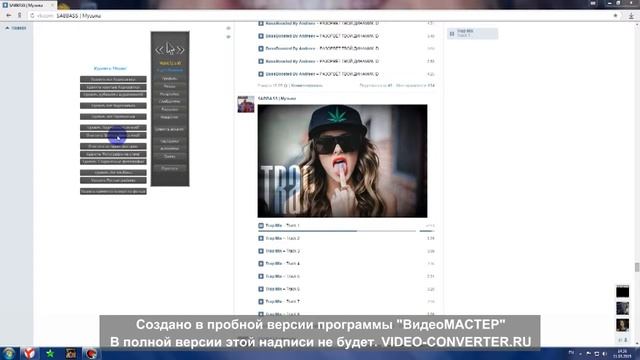Screen dimensions: 640x360
Task: Click the Trap Mix – Track 4 title
Action: click(282, 264)
